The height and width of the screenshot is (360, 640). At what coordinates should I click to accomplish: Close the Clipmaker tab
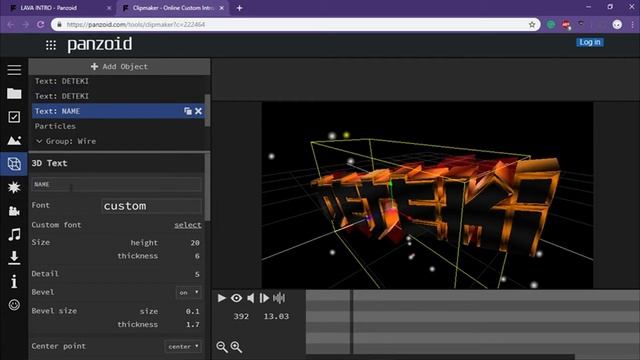[222, 8]
